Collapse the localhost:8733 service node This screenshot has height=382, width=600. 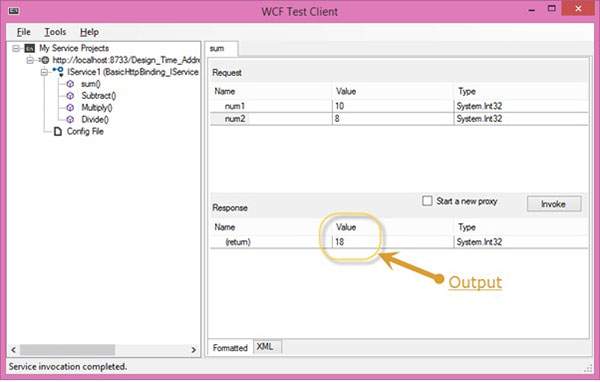click(x=30, y=60)
